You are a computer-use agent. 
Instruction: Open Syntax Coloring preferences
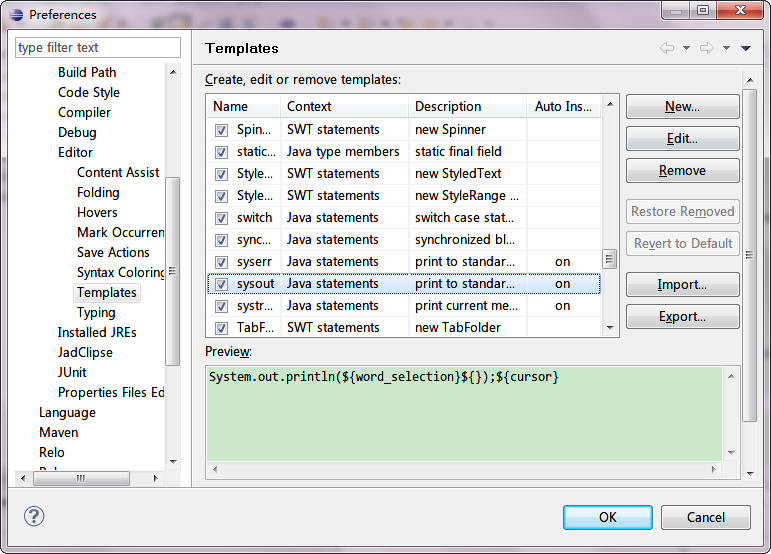coord(120,272)
